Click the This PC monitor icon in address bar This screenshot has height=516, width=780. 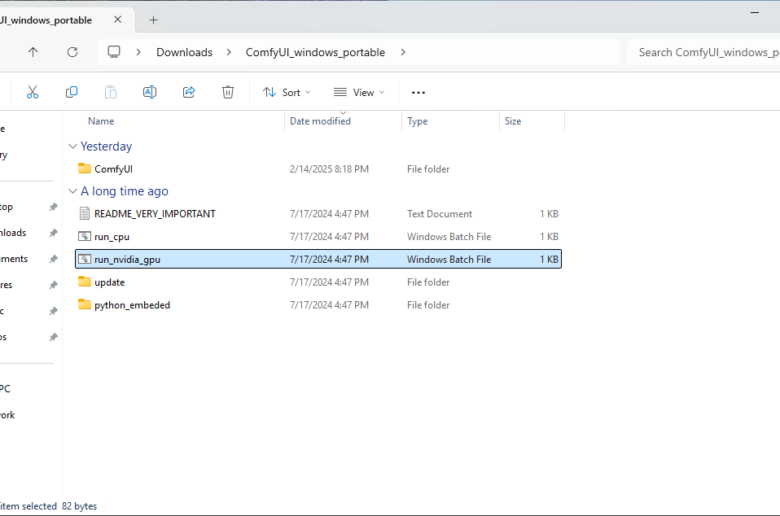[114, 52]
